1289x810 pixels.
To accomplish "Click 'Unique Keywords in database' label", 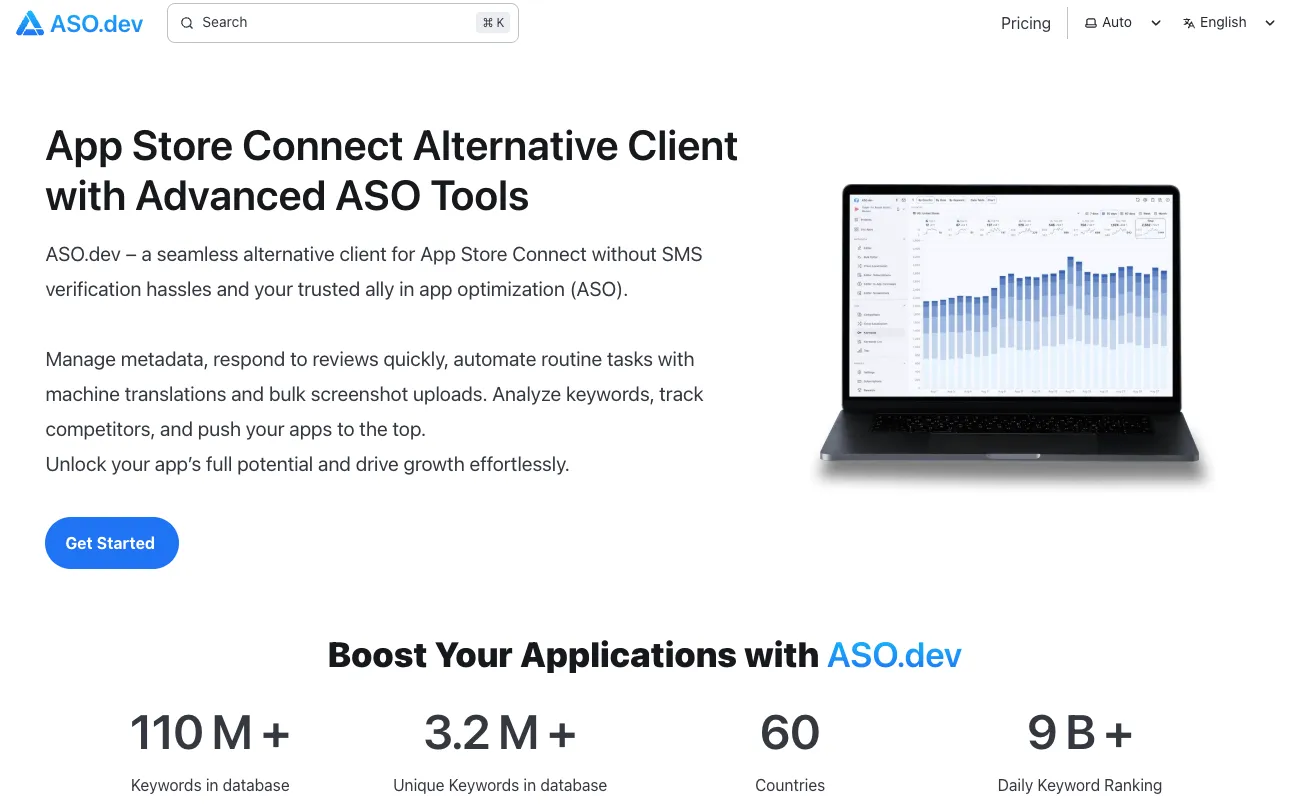I will [500, 785].
